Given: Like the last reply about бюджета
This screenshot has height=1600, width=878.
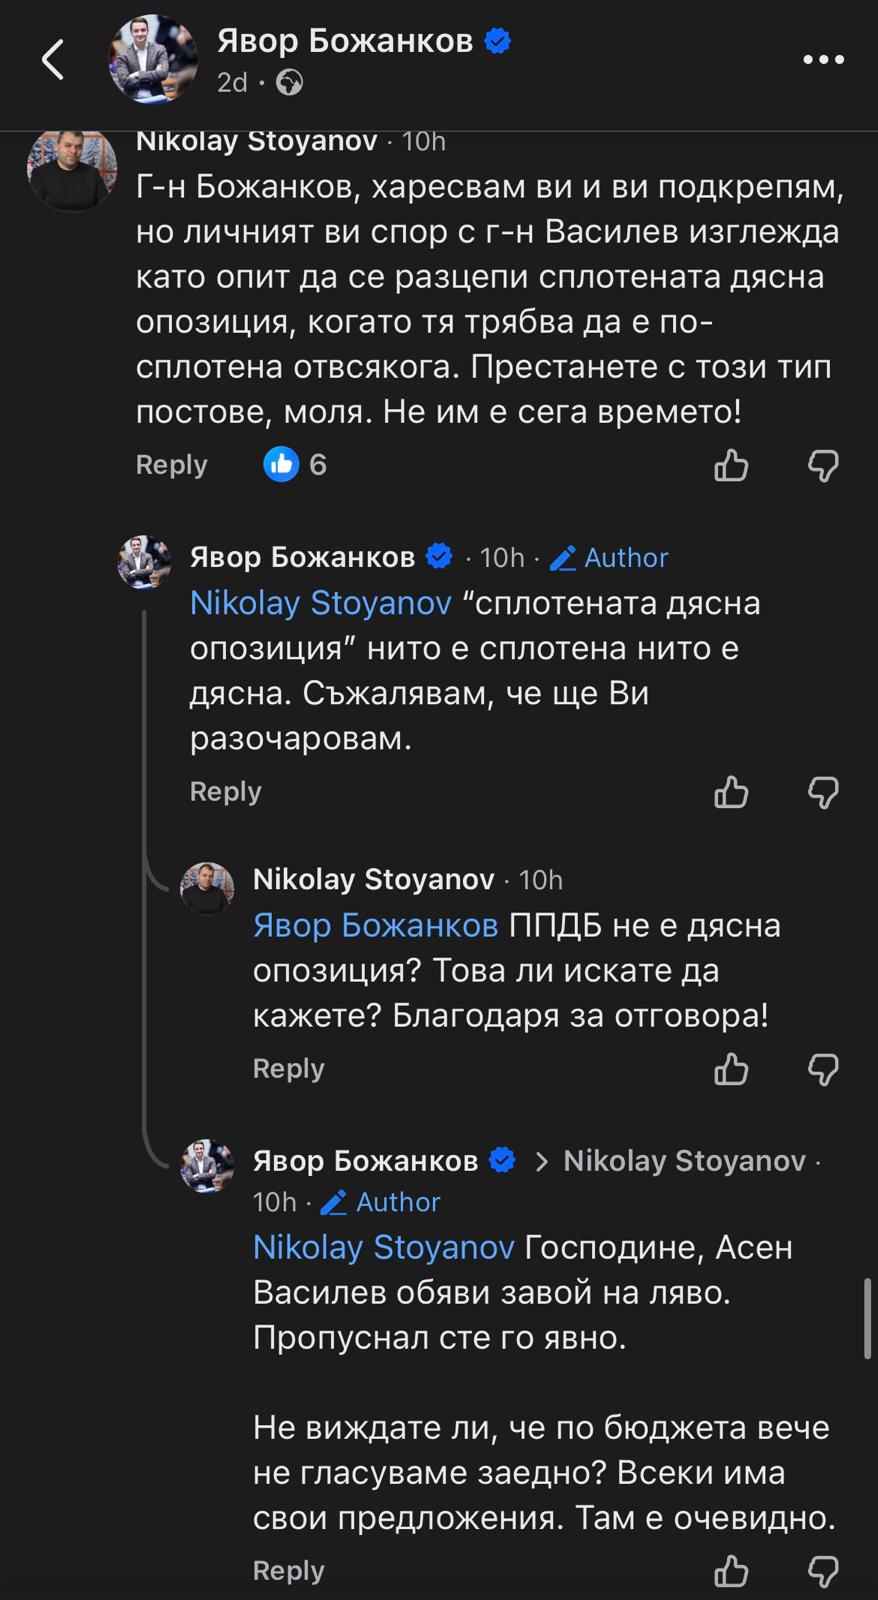Looking at the screenshot, I should (x=731, y=1571).
